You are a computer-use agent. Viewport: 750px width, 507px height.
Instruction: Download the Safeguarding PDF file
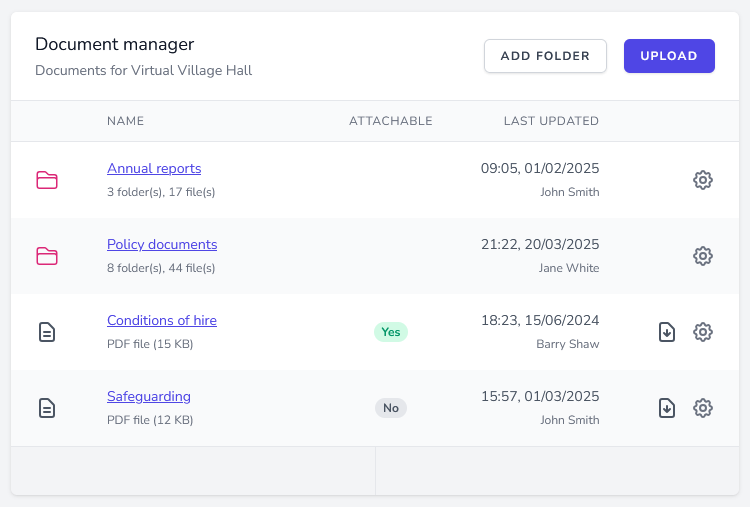(x=667, y=408)
